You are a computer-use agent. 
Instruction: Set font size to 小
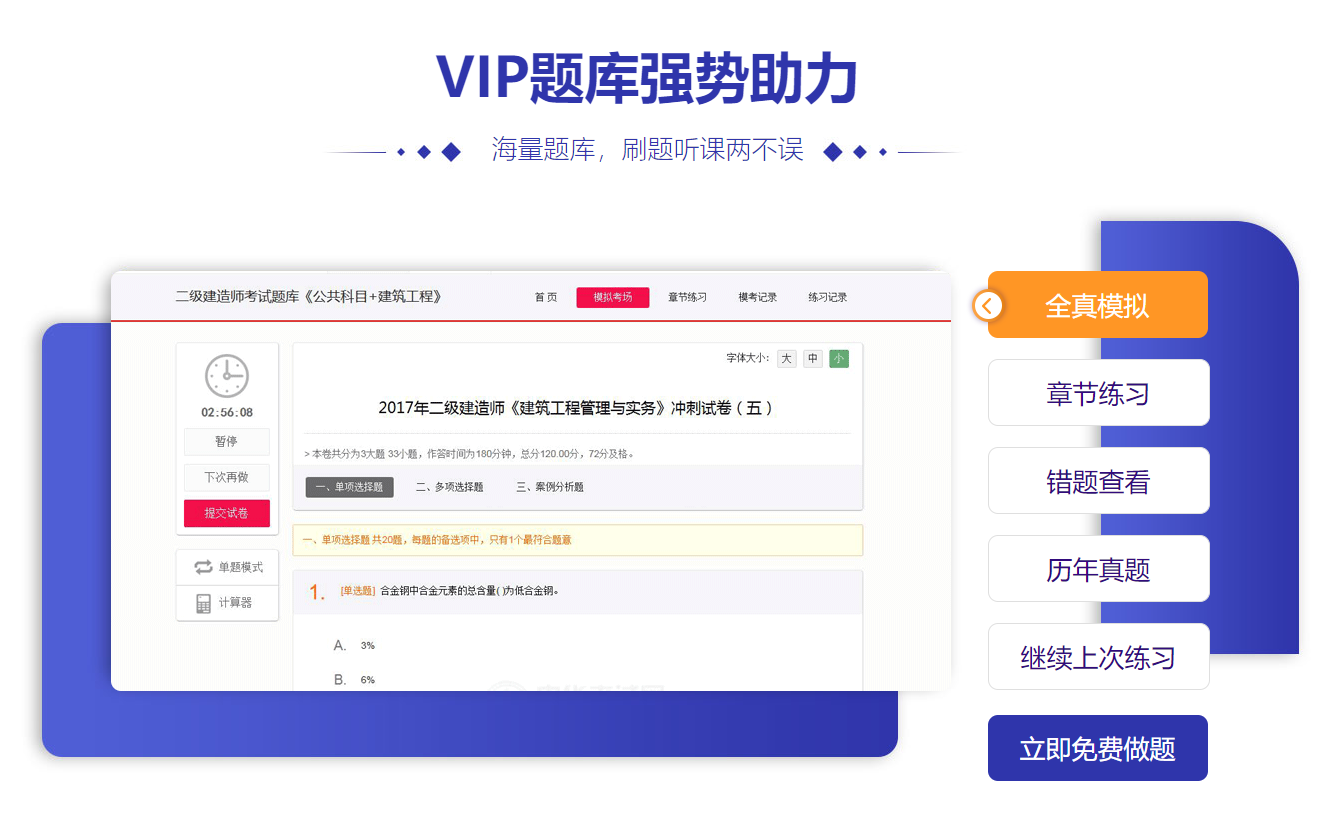pos(838,358)
